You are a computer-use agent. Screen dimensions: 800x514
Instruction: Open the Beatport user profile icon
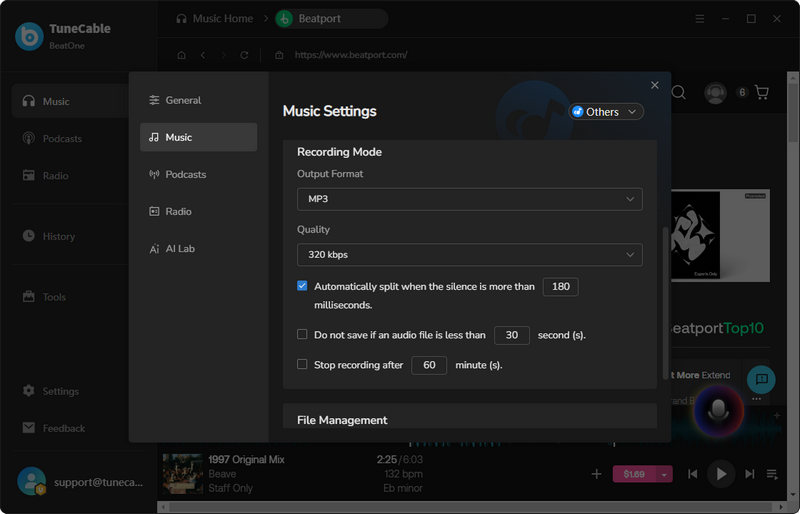(715, 93)
